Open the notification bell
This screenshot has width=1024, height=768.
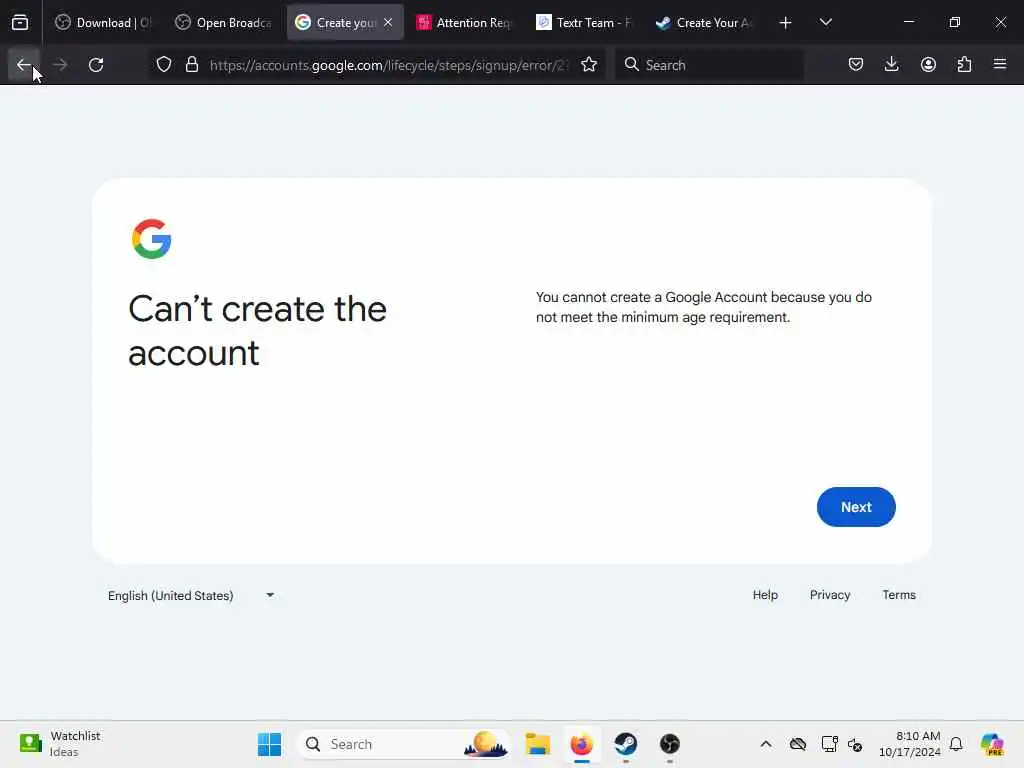[956, 744]
